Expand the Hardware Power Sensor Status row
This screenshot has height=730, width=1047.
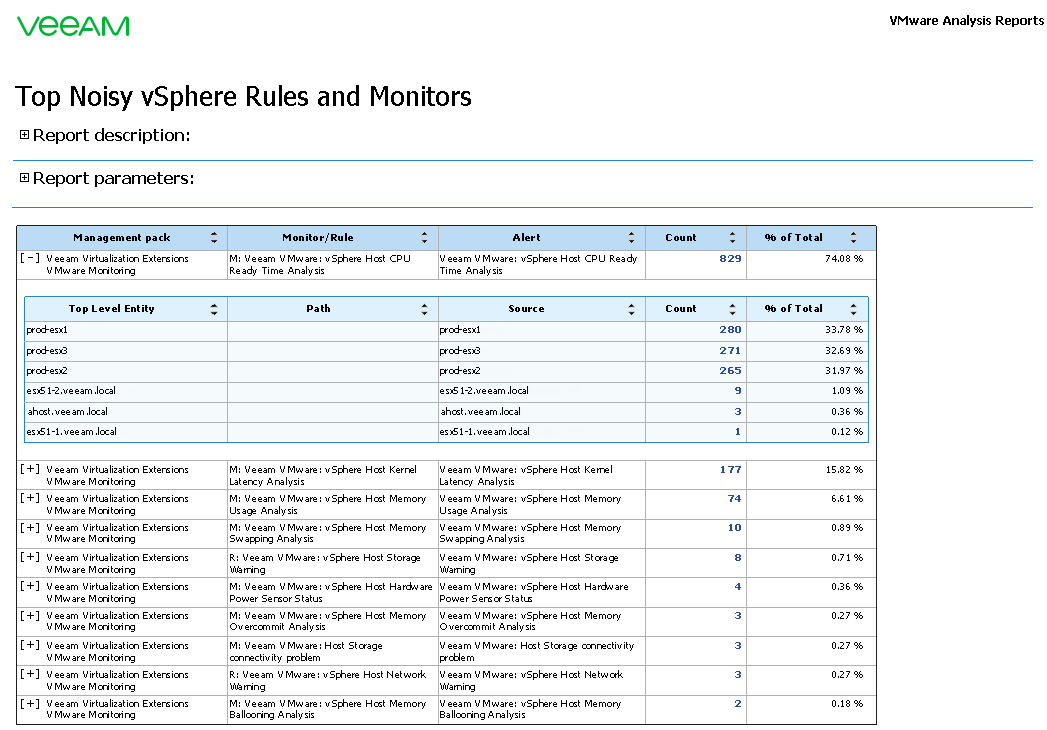click(29, 586)
